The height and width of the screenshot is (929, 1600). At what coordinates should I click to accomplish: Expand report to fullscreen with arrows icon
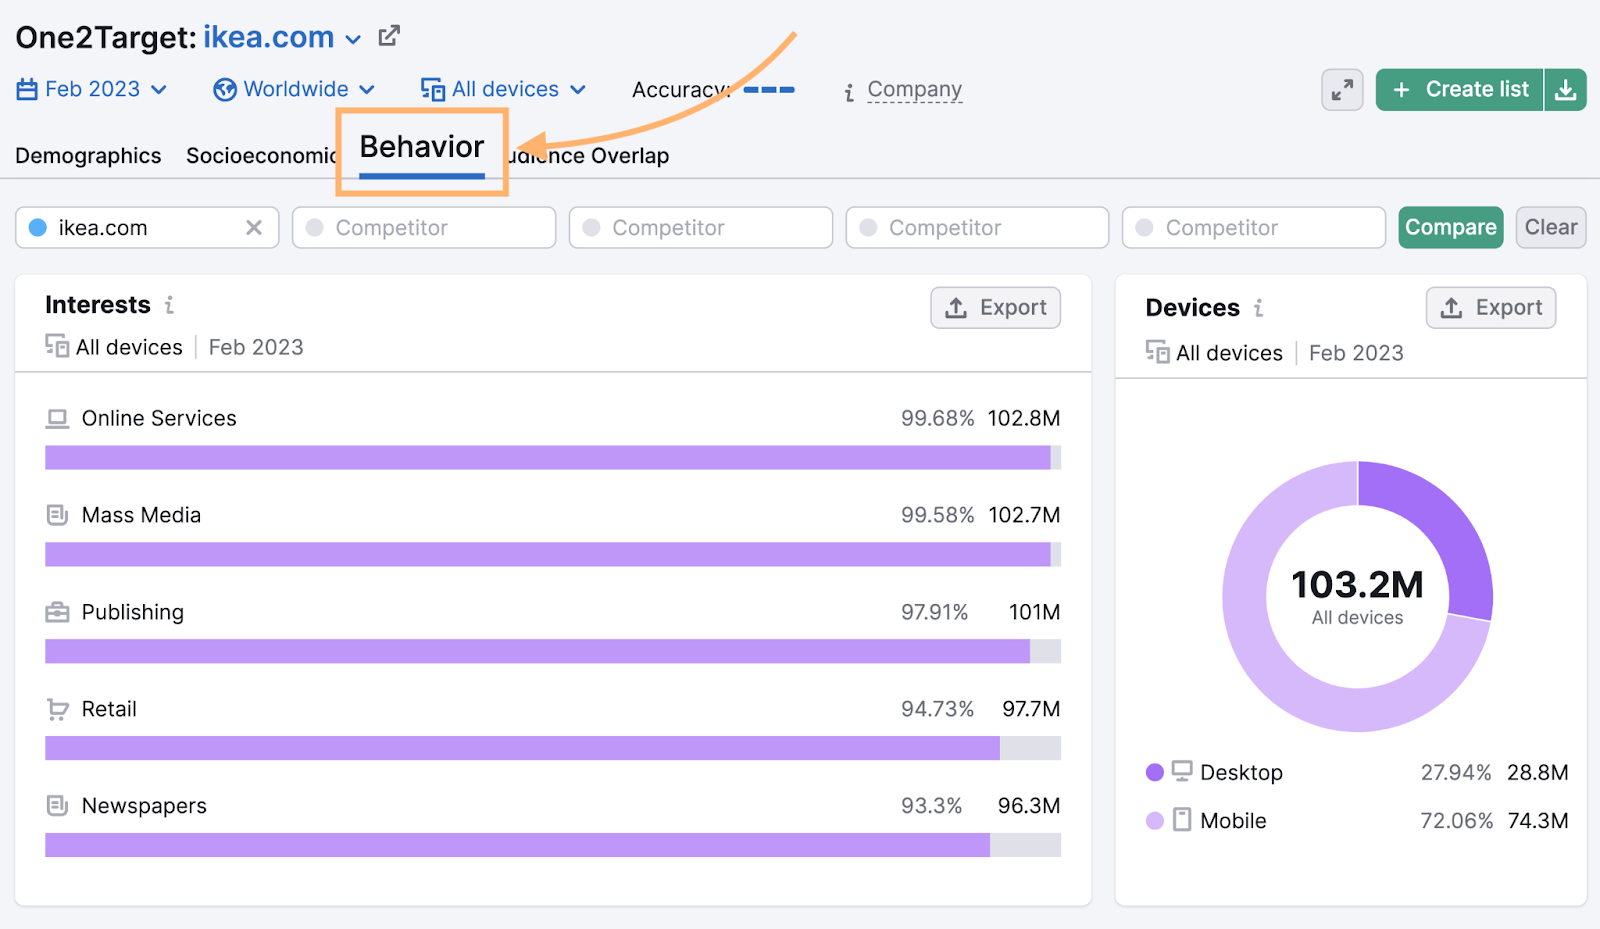point(1342,90)
